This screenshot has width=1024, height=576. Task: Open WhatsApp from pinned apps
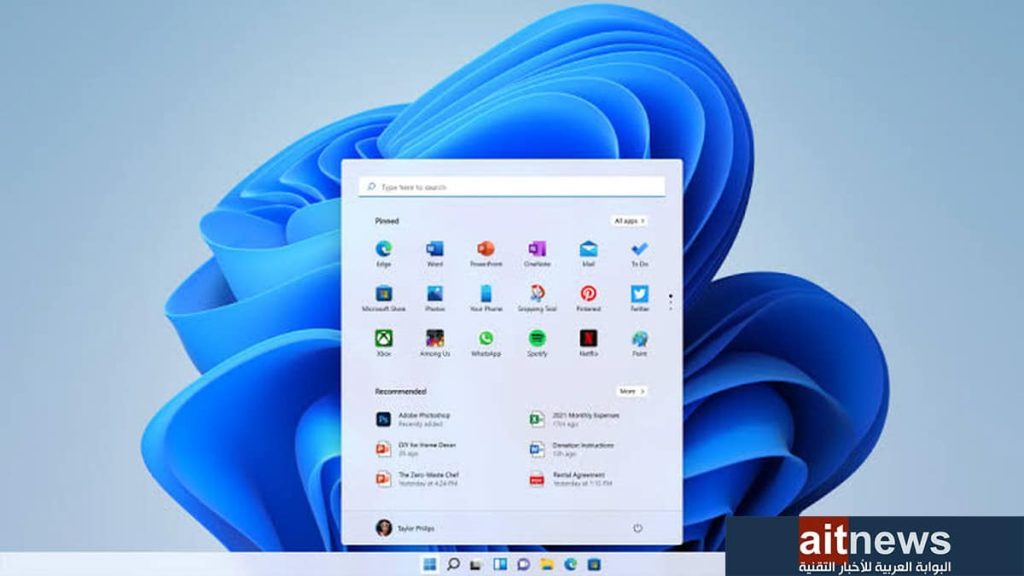coord(486,343)
